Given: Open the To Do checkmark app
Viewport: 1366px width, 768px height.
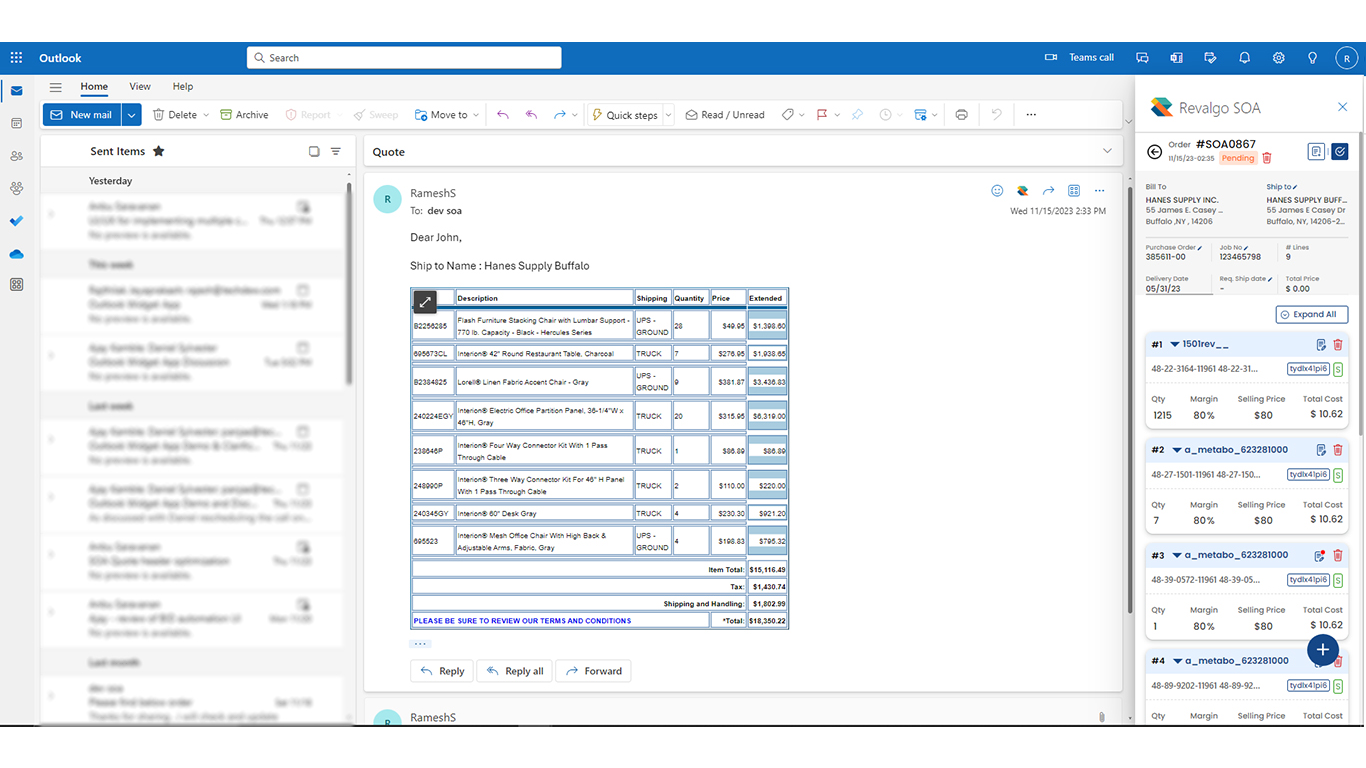Looking at the screenshot, I should tap(16, 221).
